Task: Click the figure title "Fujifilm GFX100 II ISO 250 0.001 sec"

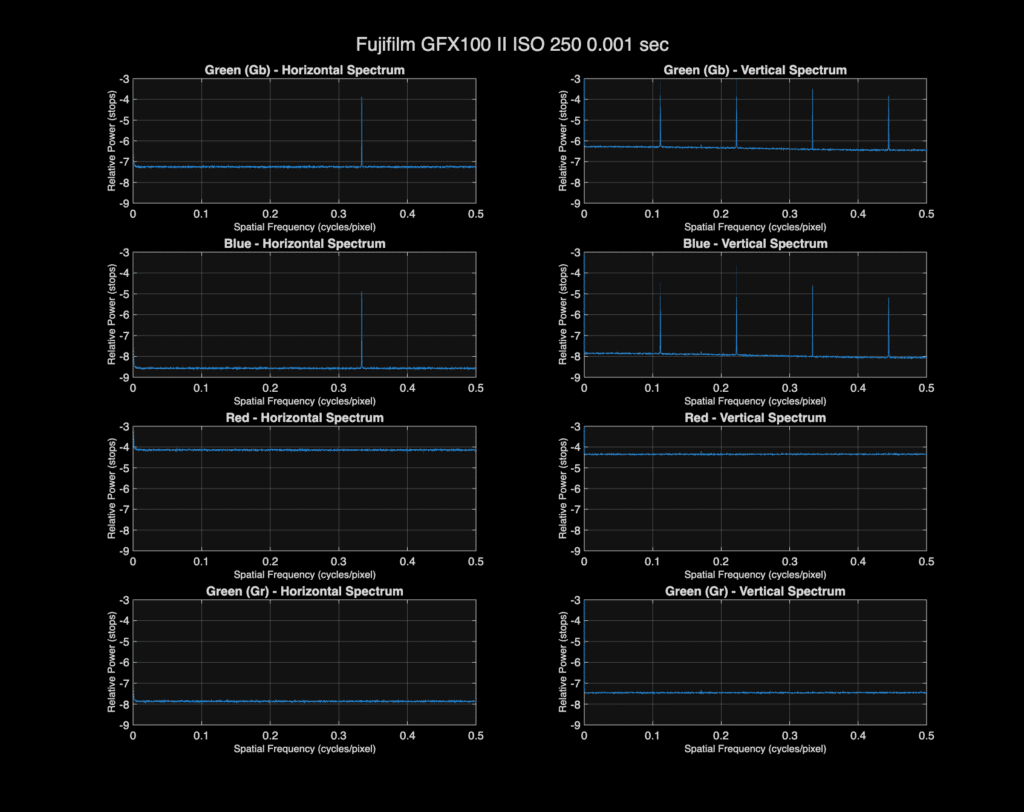Action: click(x=512, y=44)
